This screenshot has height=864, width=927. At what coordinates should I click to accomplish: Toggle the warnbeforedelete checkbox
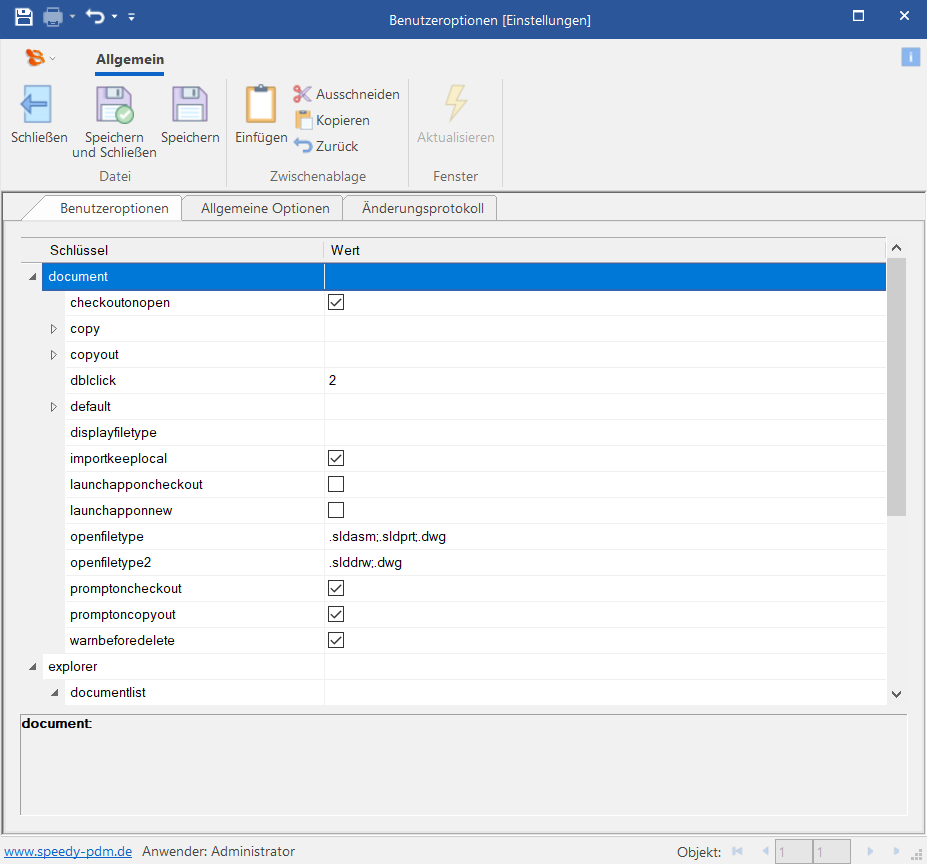tap(336, 640)
